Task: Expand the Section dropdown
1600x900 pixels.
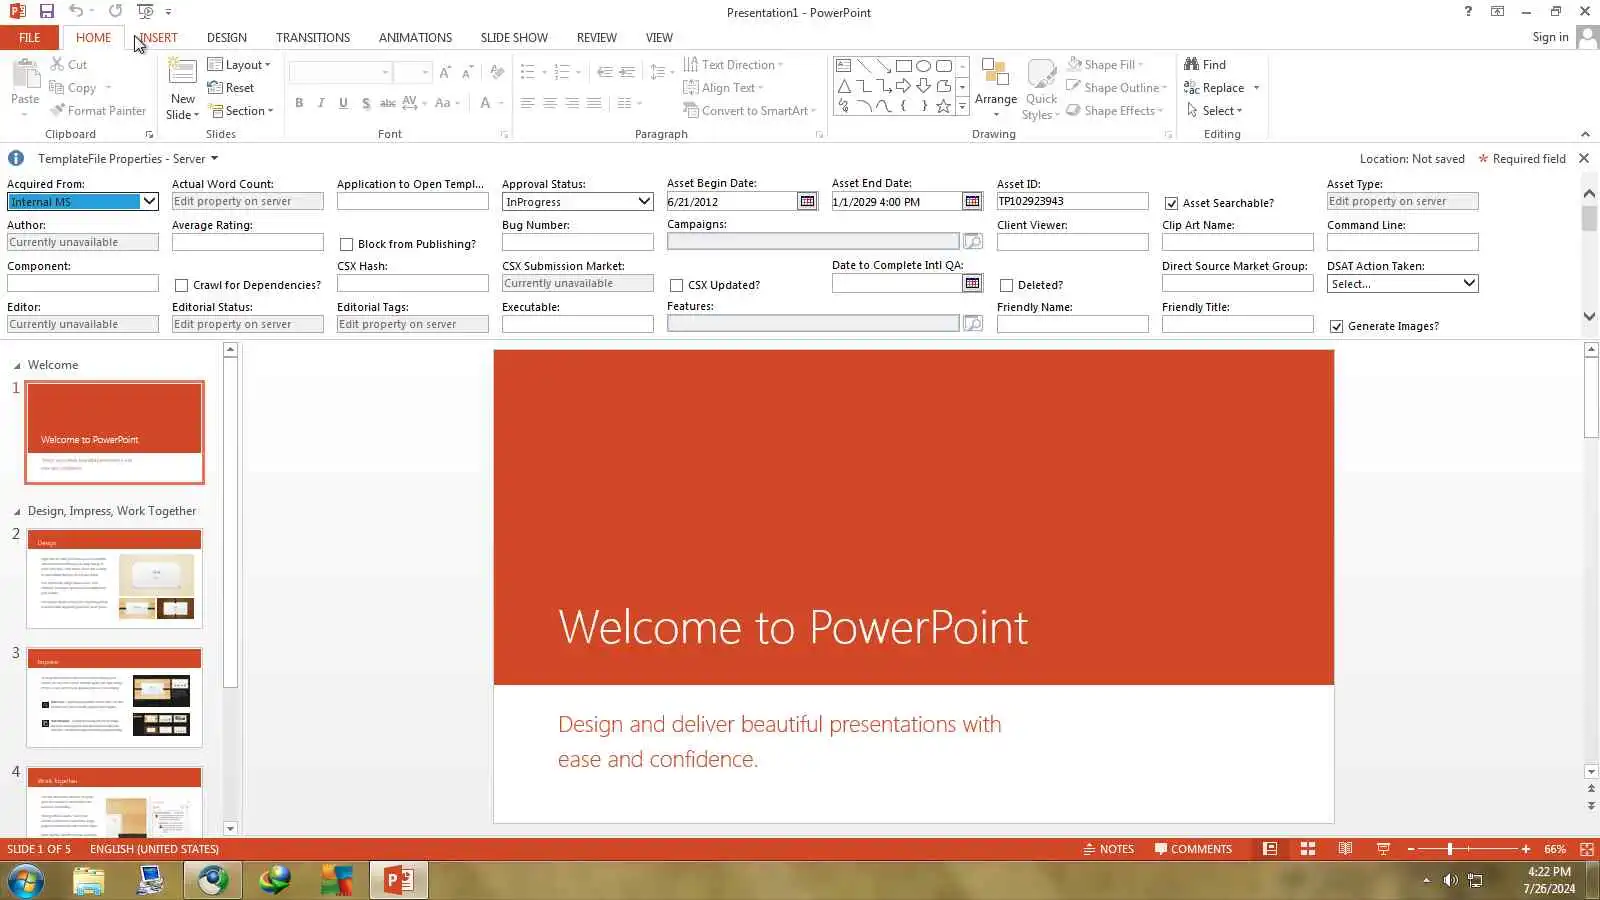Action: 240,110
